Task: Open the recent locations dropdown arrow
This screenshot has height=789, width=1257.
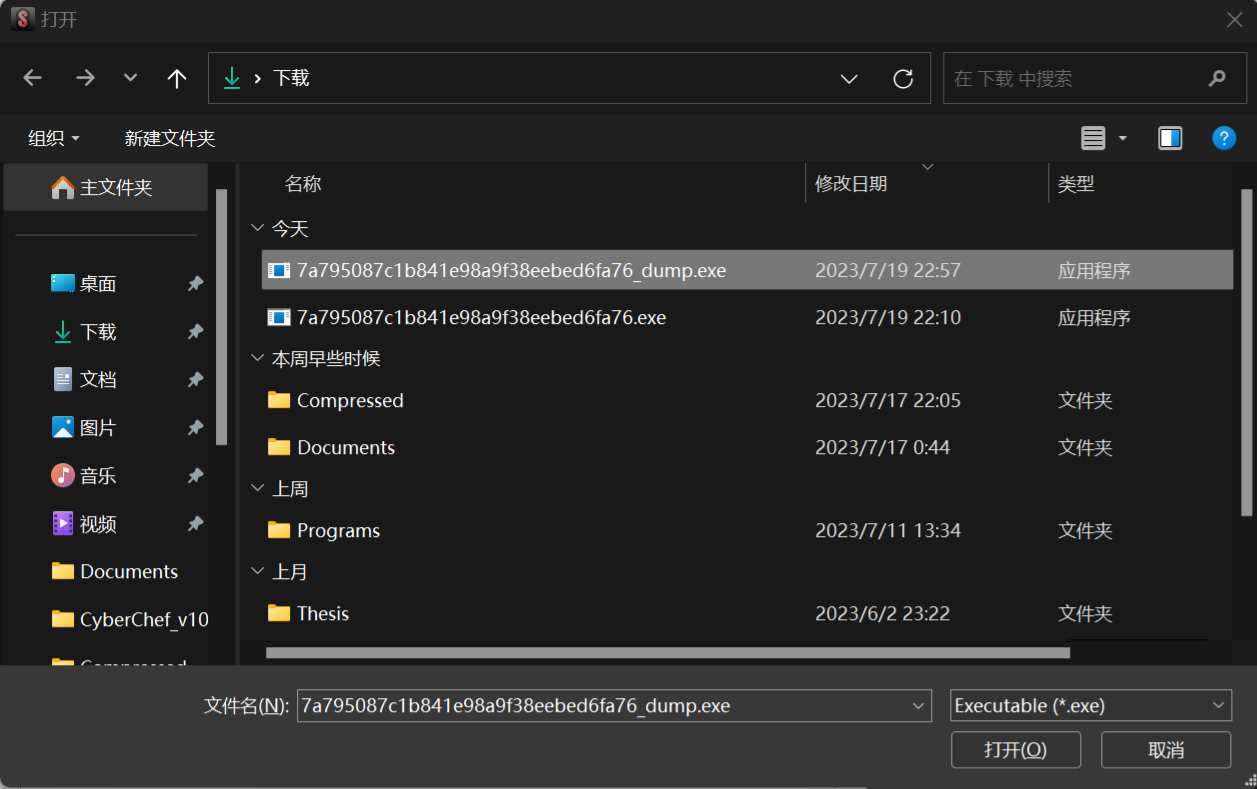Action: click(x=130, y=78)
